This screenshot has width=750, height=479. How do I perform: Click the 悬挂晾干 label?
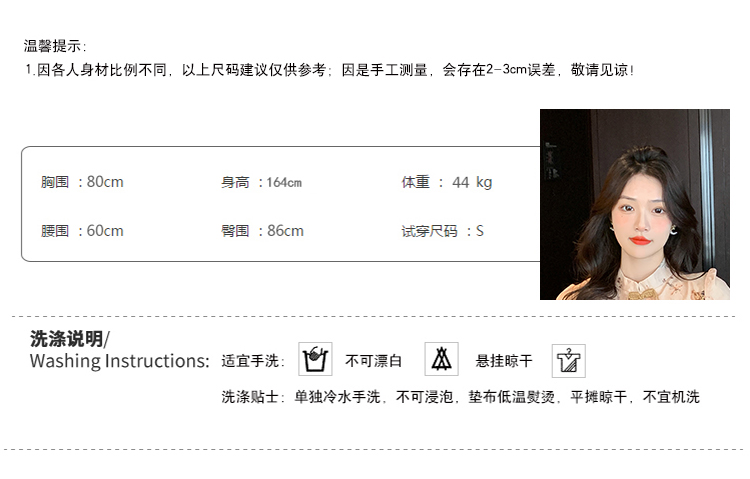504,361
